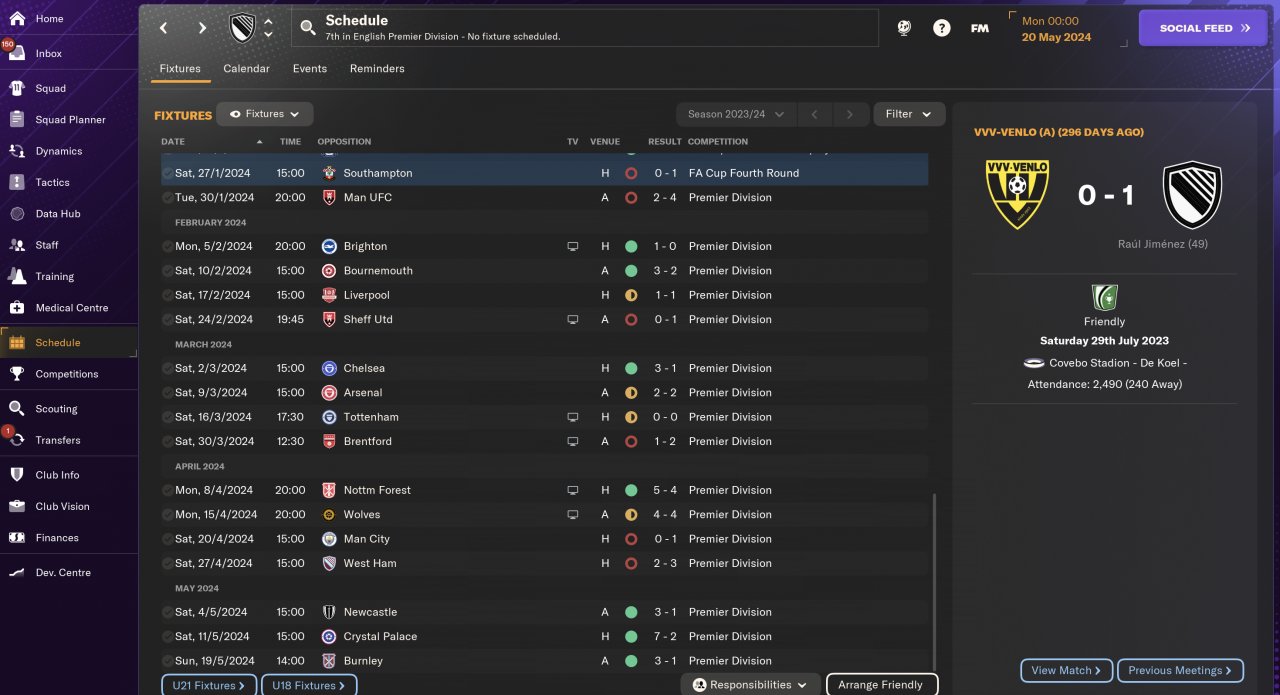The width and height of the screenshot is (1280, 695).
Task: Click the Scouting magnifier icon
Action: pyautogui.click(x=16, y=409)
